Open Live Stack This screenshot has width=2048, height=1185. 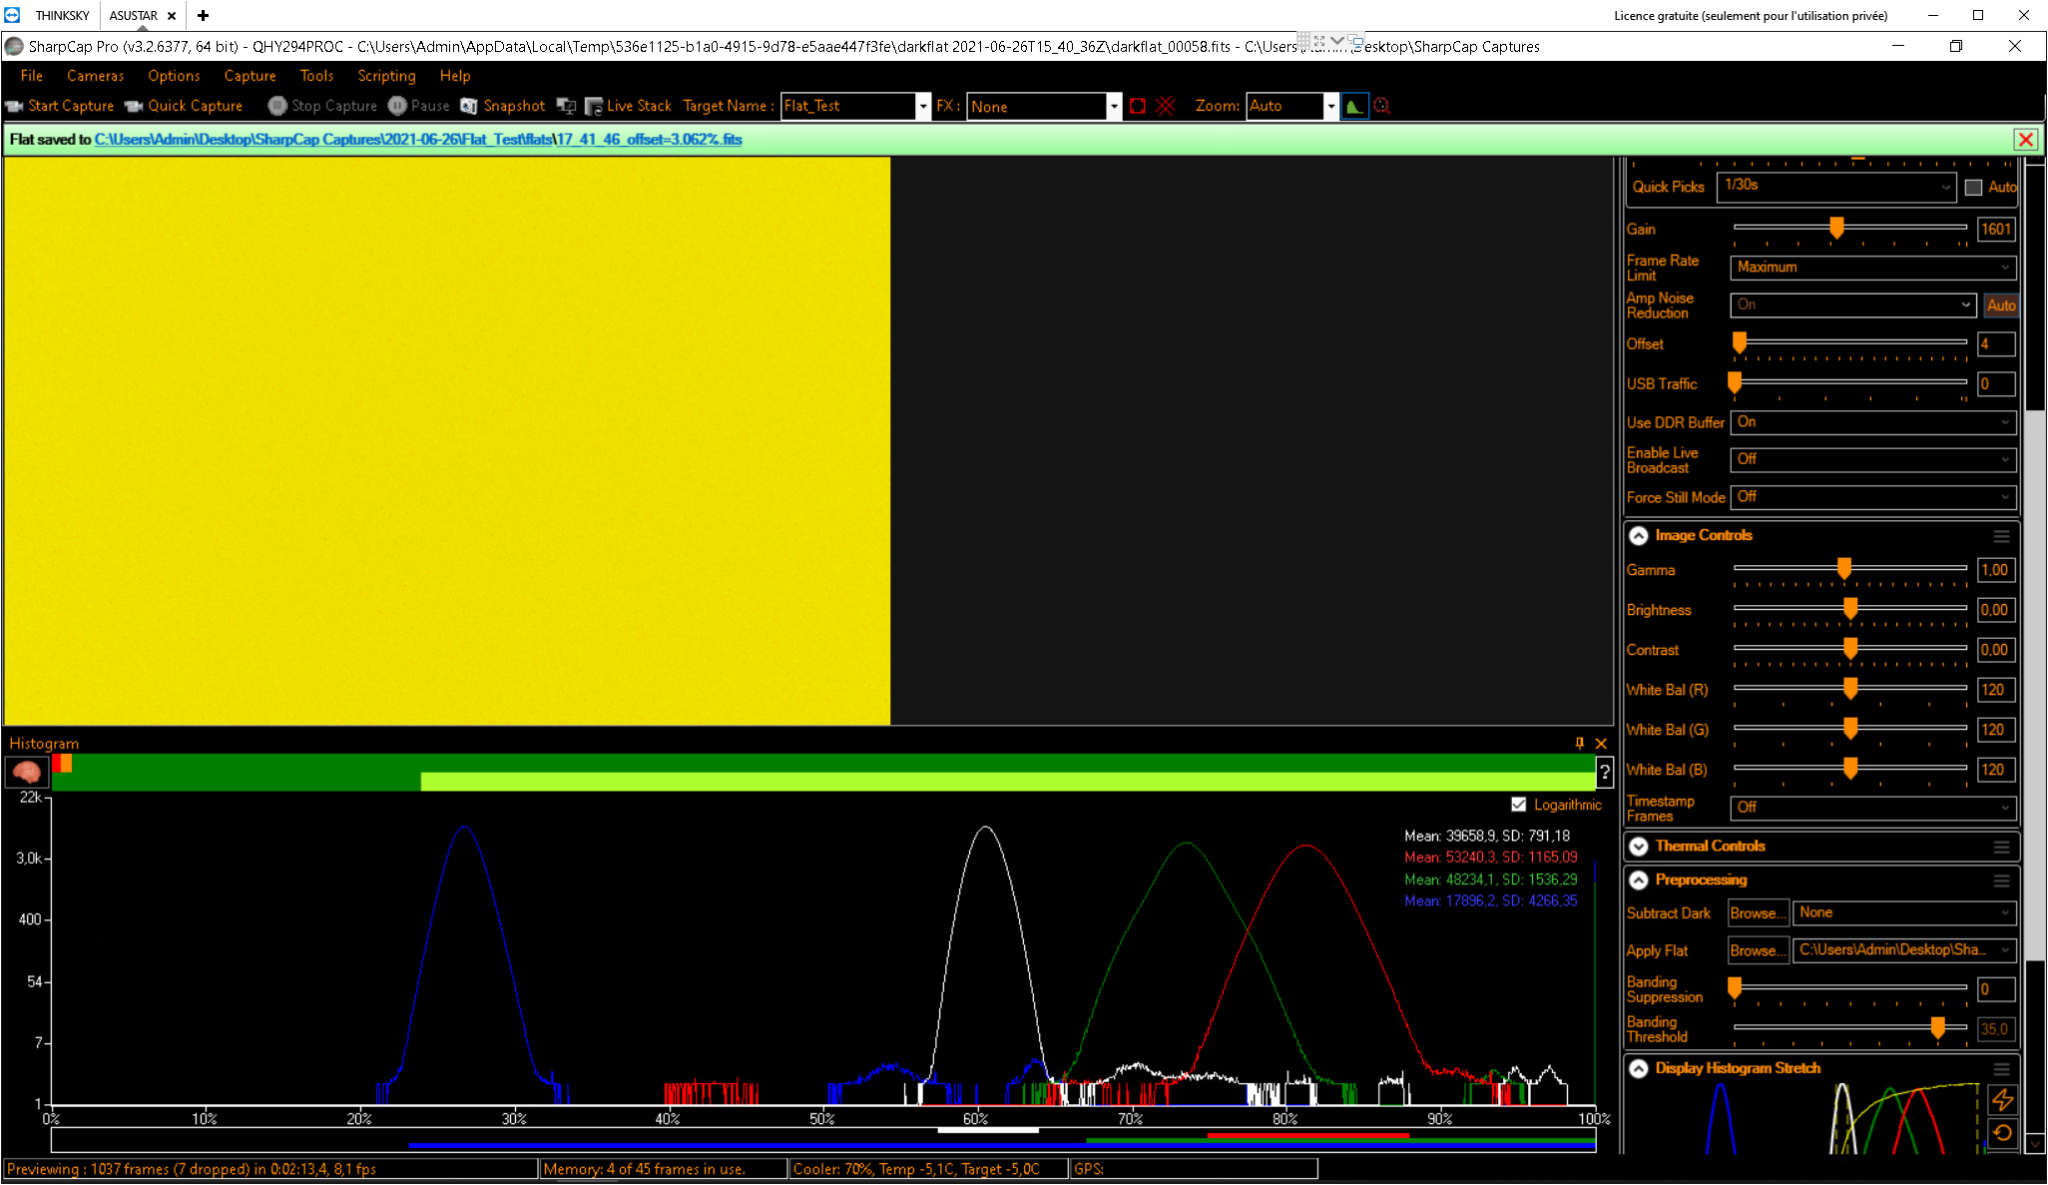click(x=628, y=106)
